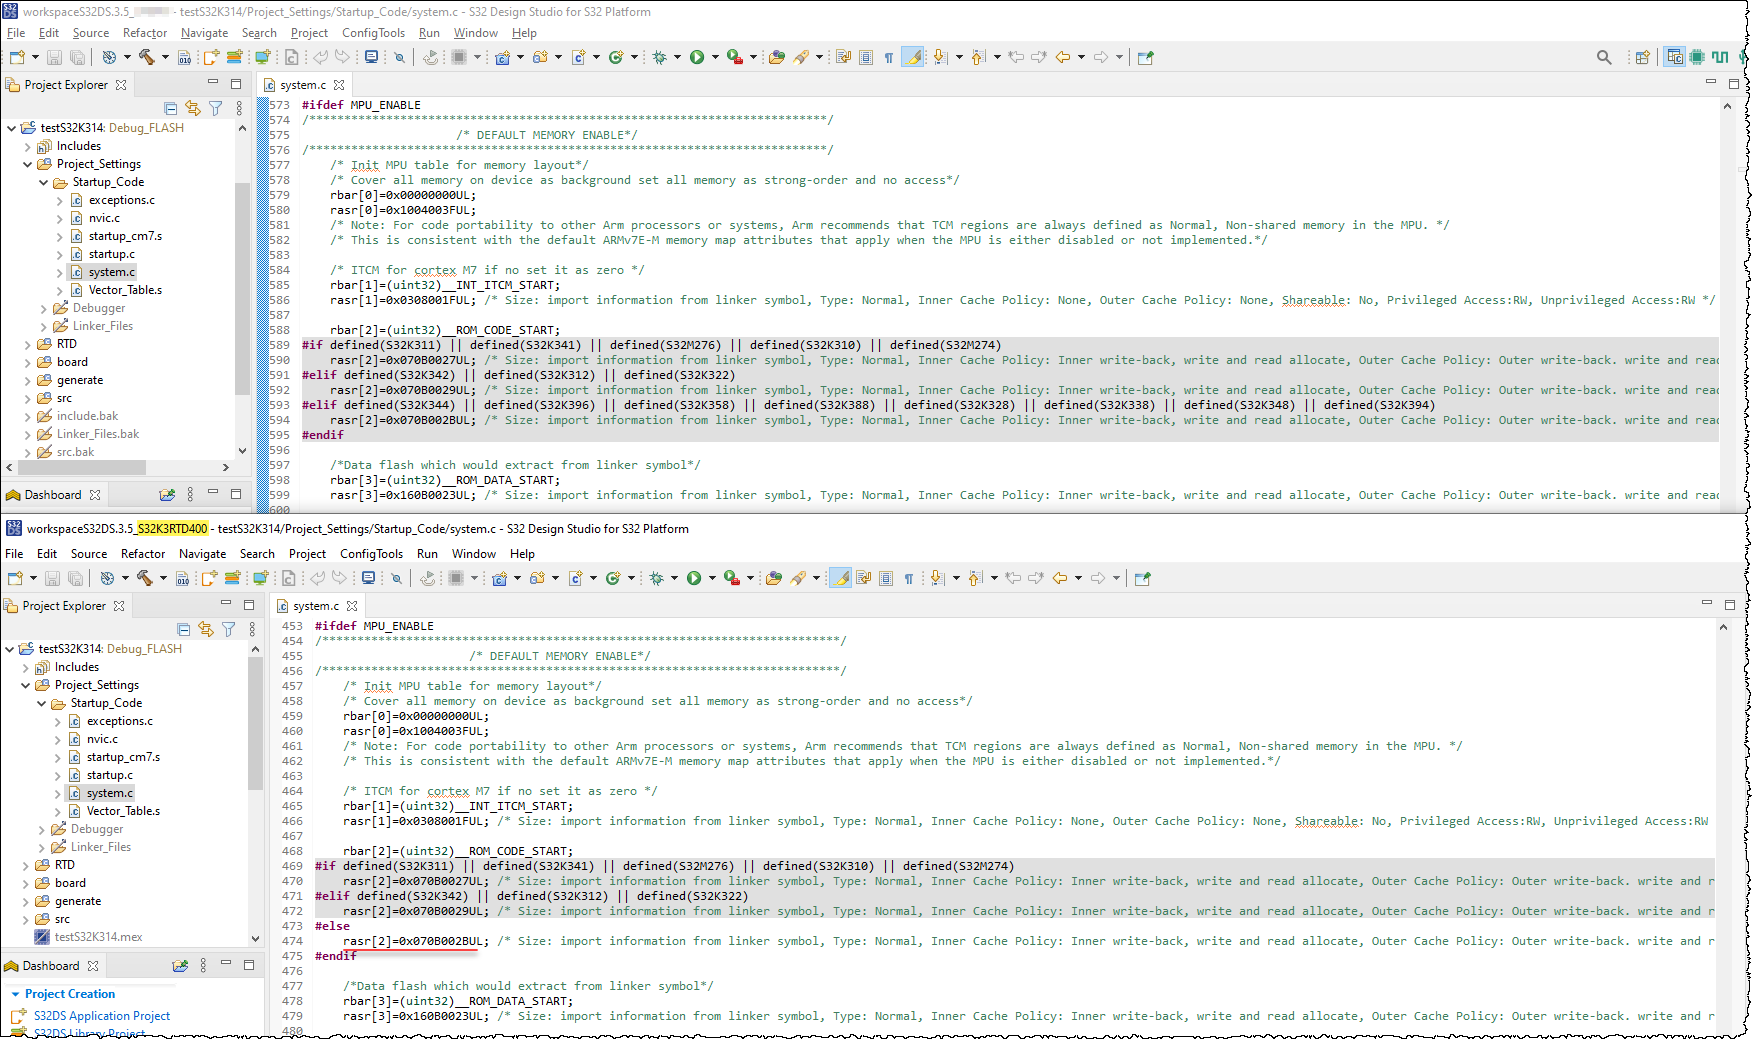Open the search dialog via the magnifier icon
Viewport: 1752px width, 1039px height.
tap(1604, 57)
